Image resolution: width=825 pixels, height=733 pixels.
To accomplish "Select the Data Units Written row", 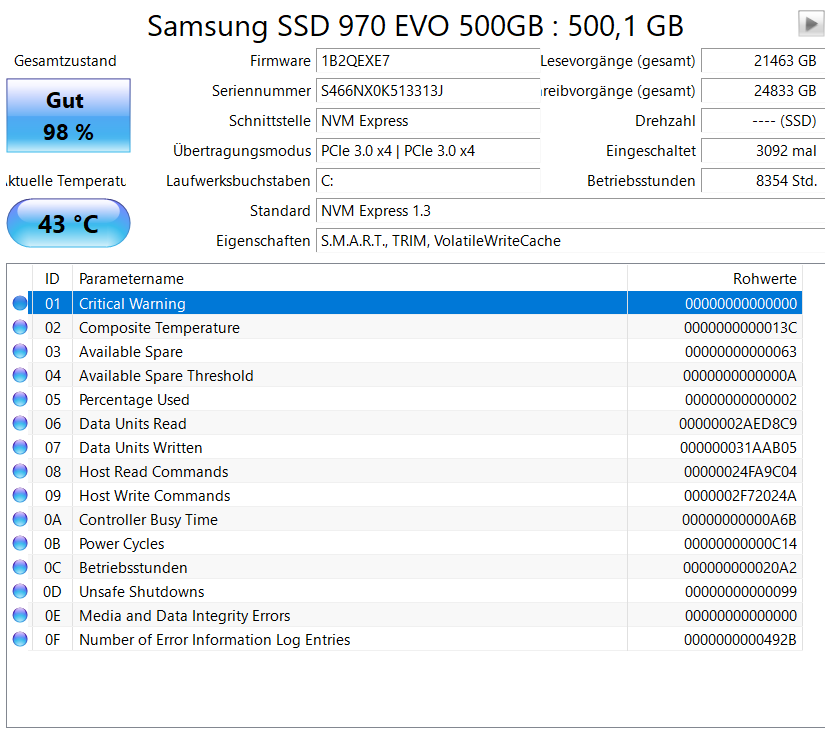I will coord(405,447).
